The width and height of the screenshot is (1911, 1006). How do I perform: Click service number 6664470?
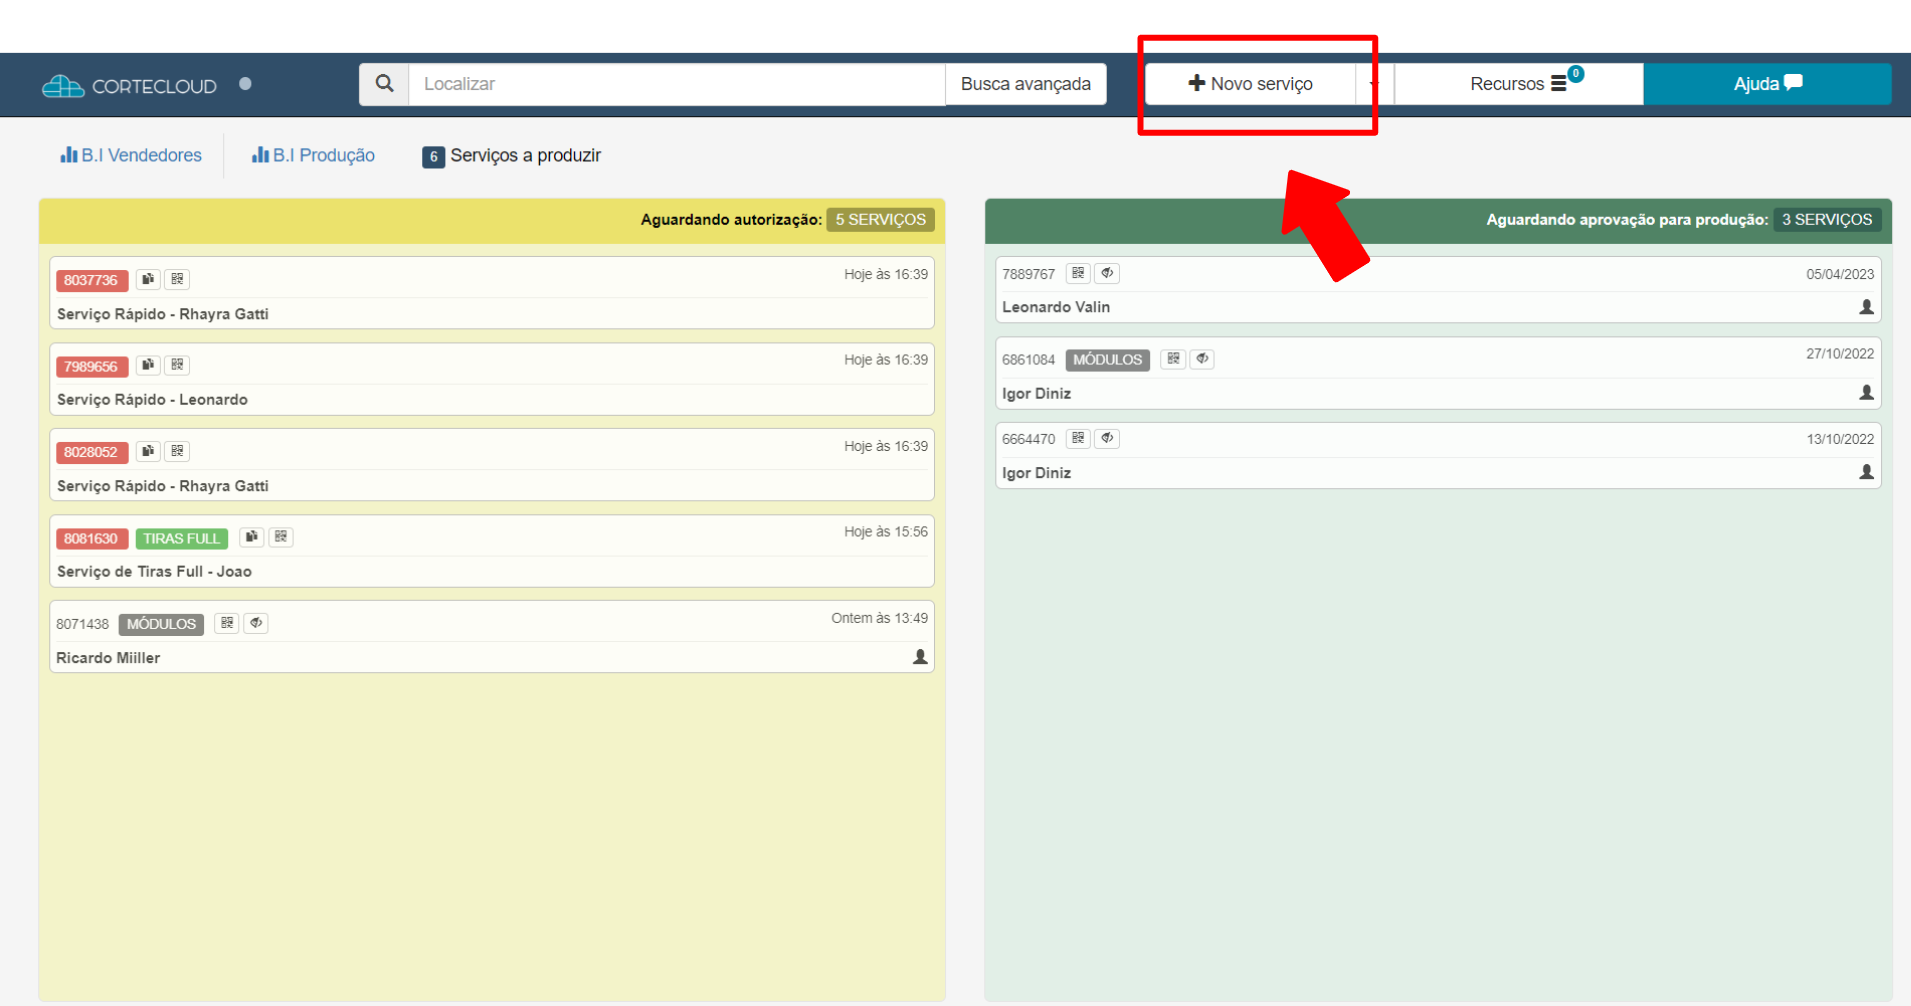(1028, 439)
